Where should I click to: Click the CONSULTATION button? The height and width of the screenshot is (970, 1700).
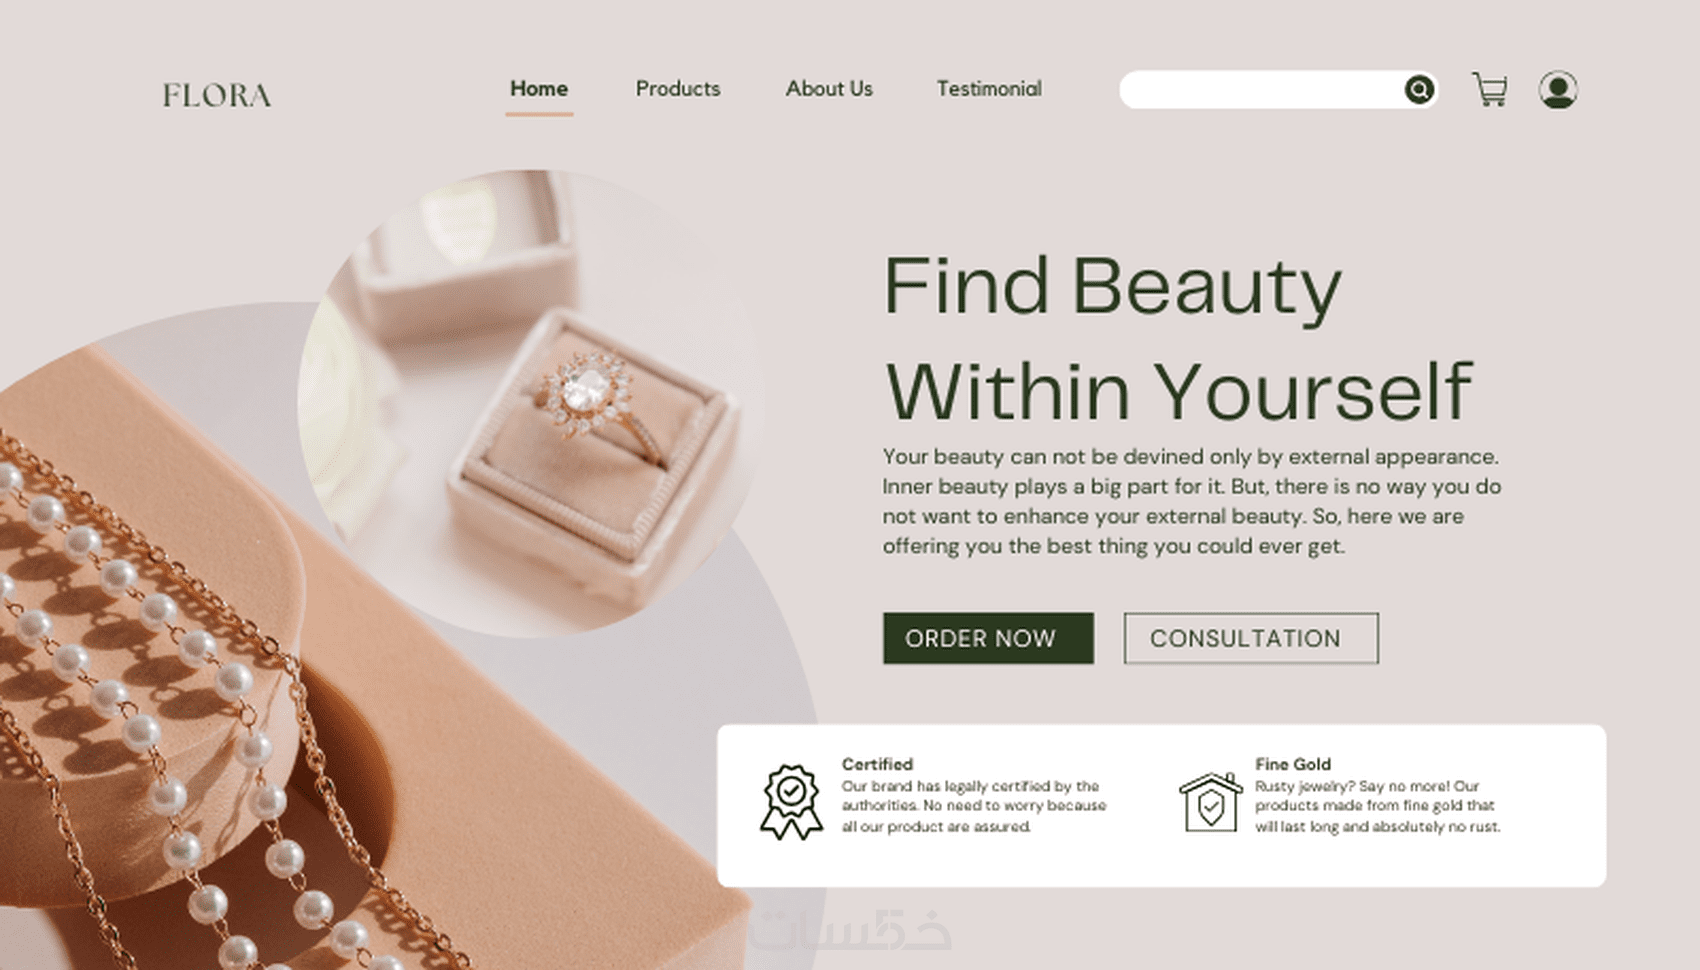click(1251, 638)
